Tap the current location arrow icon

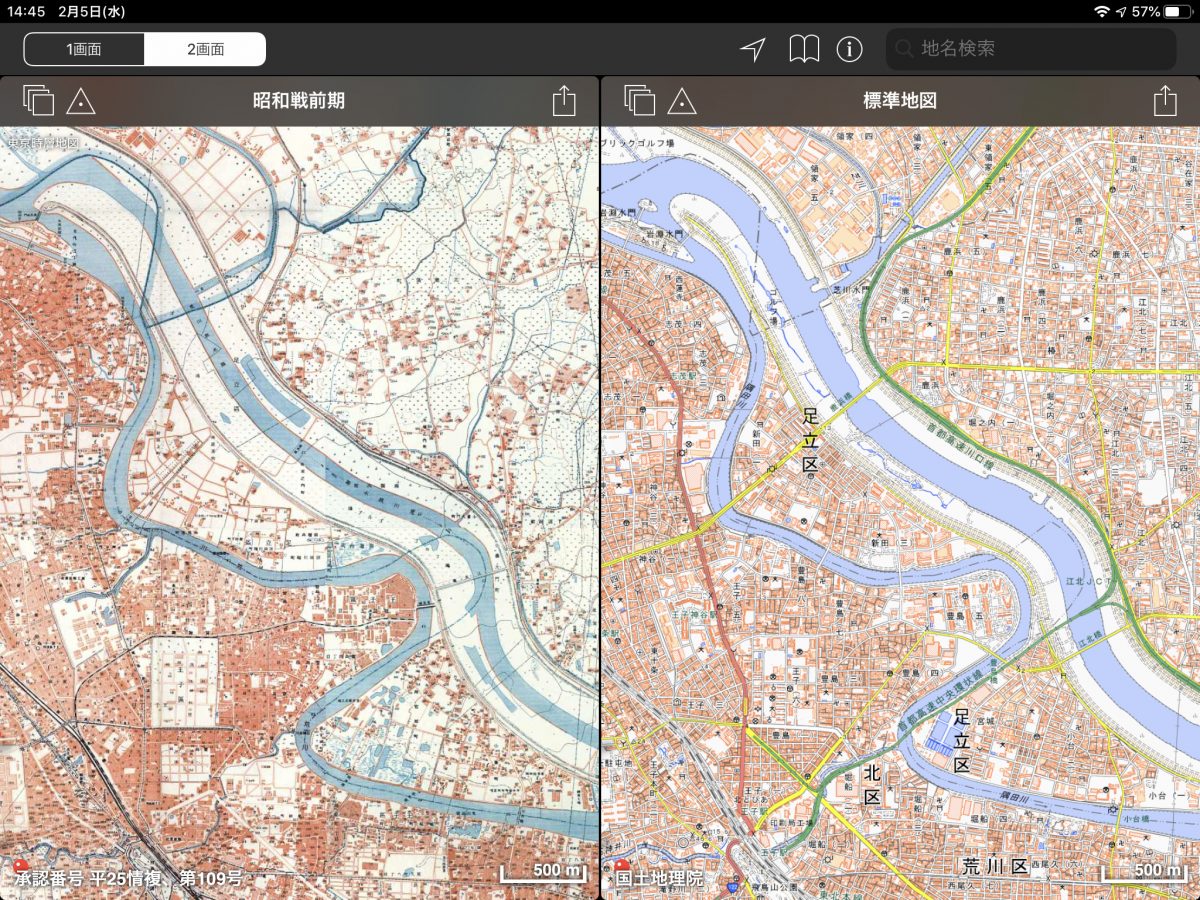(x=753, y=49)
